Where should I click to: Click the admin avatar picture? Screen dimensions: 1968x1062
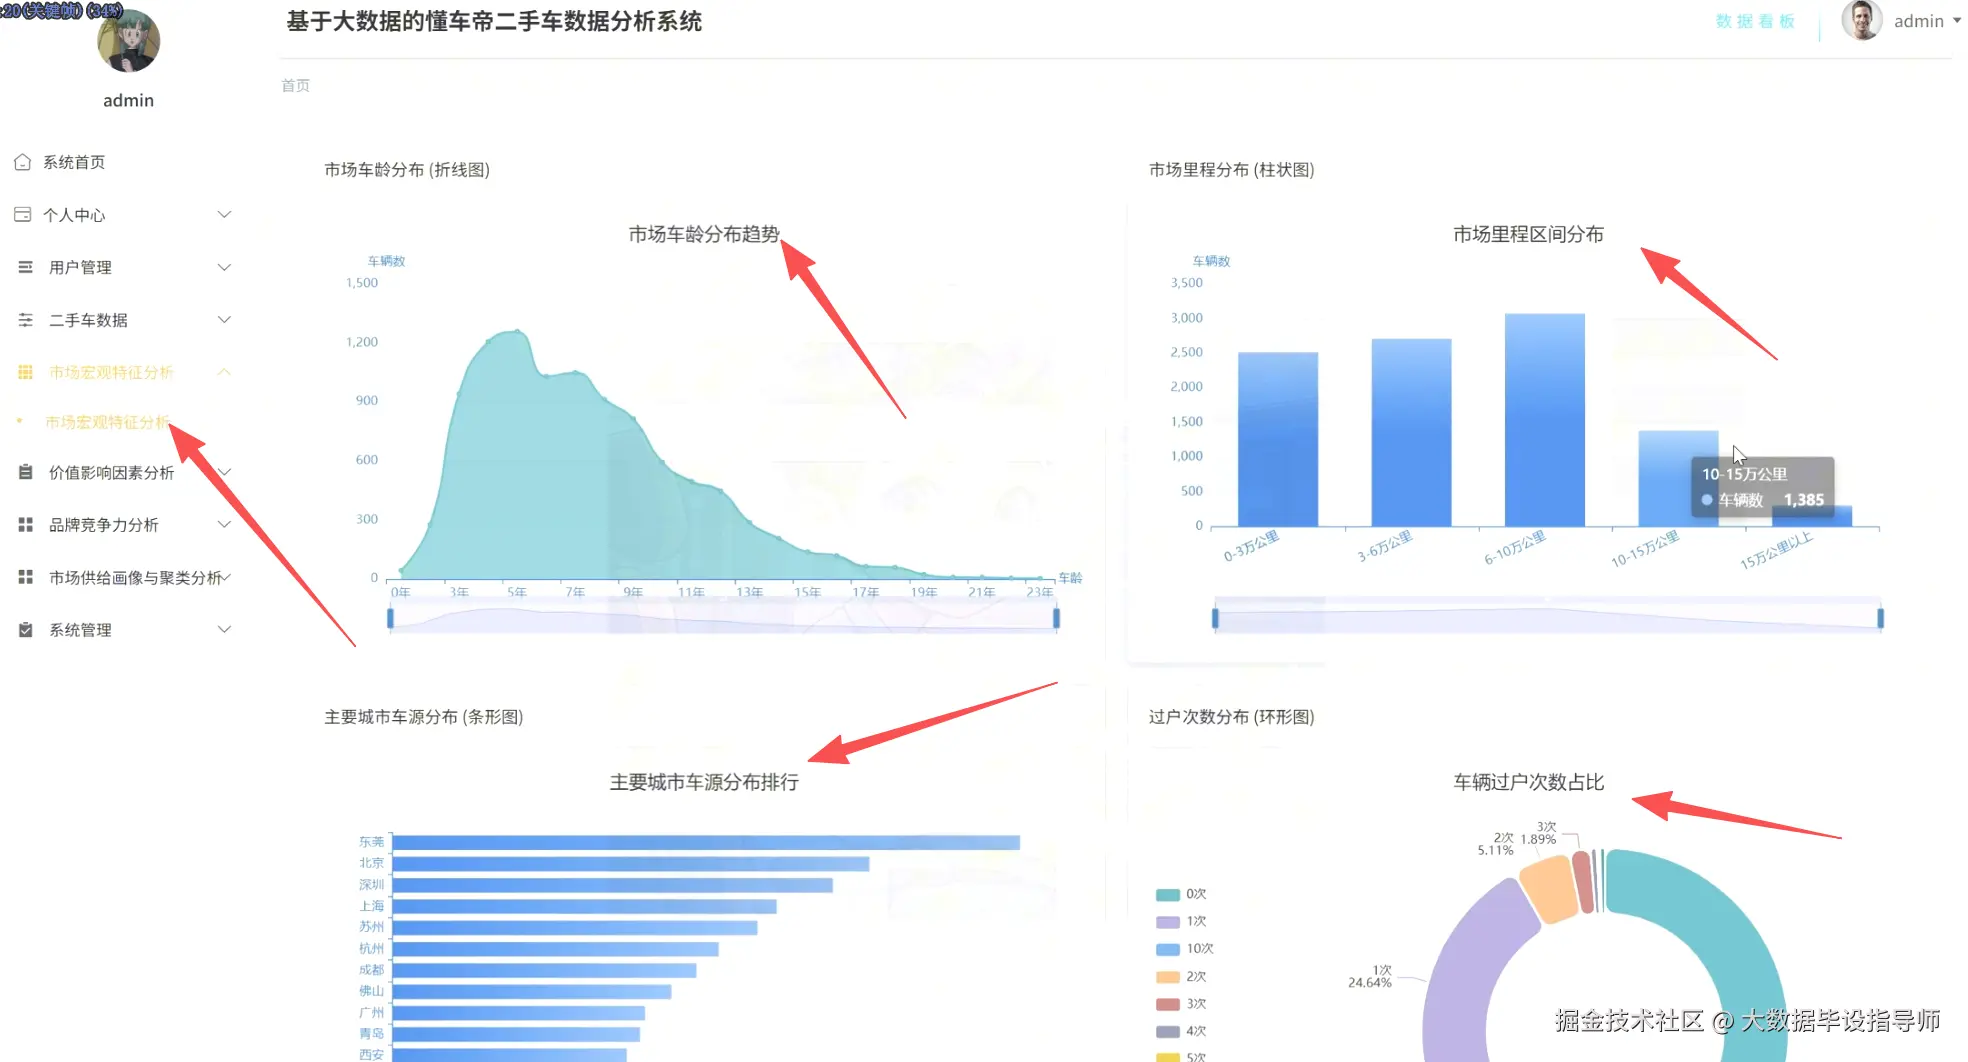[x=1861, y=20]
